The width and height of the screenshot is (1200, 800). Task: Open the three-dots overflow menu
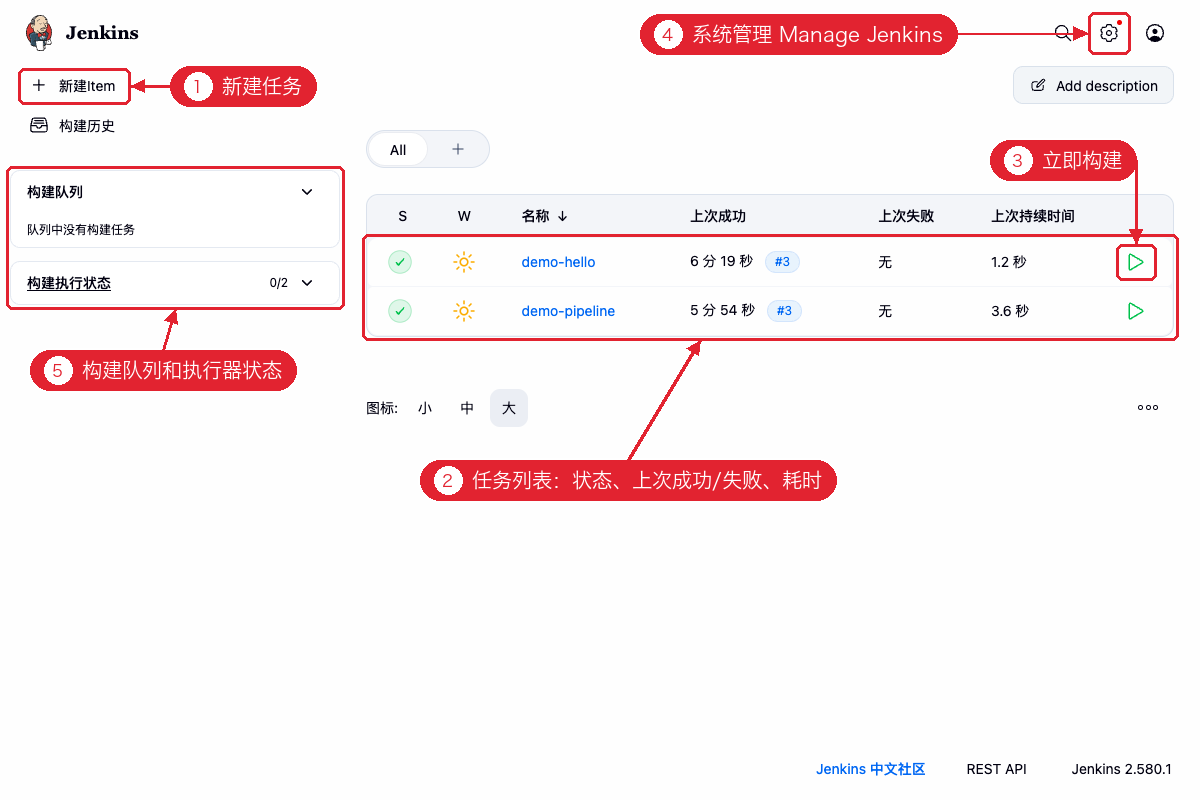click(1148, 408)
